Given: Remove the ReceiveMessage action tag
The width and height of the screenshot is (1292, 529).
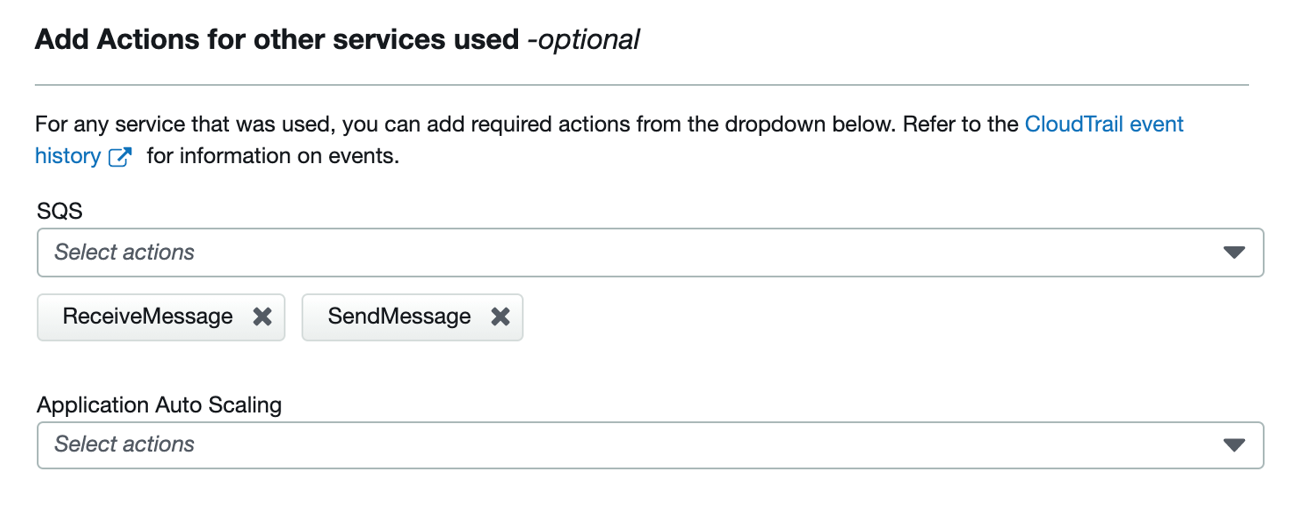Looking at the screenshot, I should (x=262, y=317).
